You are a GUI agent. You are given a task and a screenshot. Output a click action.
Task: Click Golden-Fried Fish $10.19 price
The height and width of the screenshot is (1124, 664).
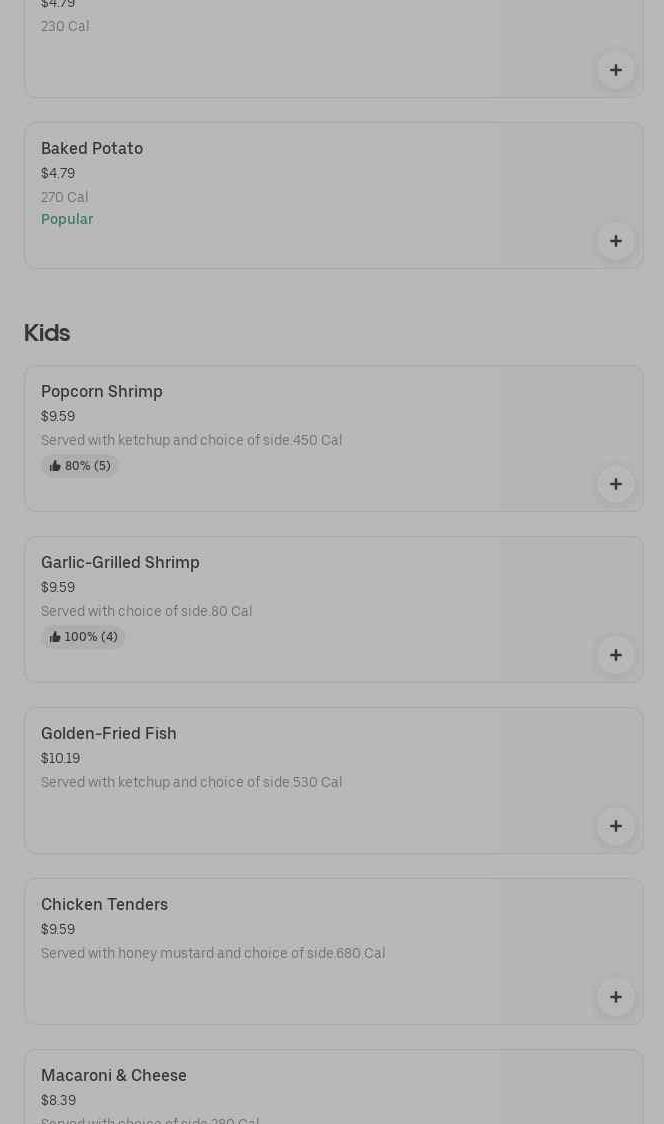tap(61, 759)
